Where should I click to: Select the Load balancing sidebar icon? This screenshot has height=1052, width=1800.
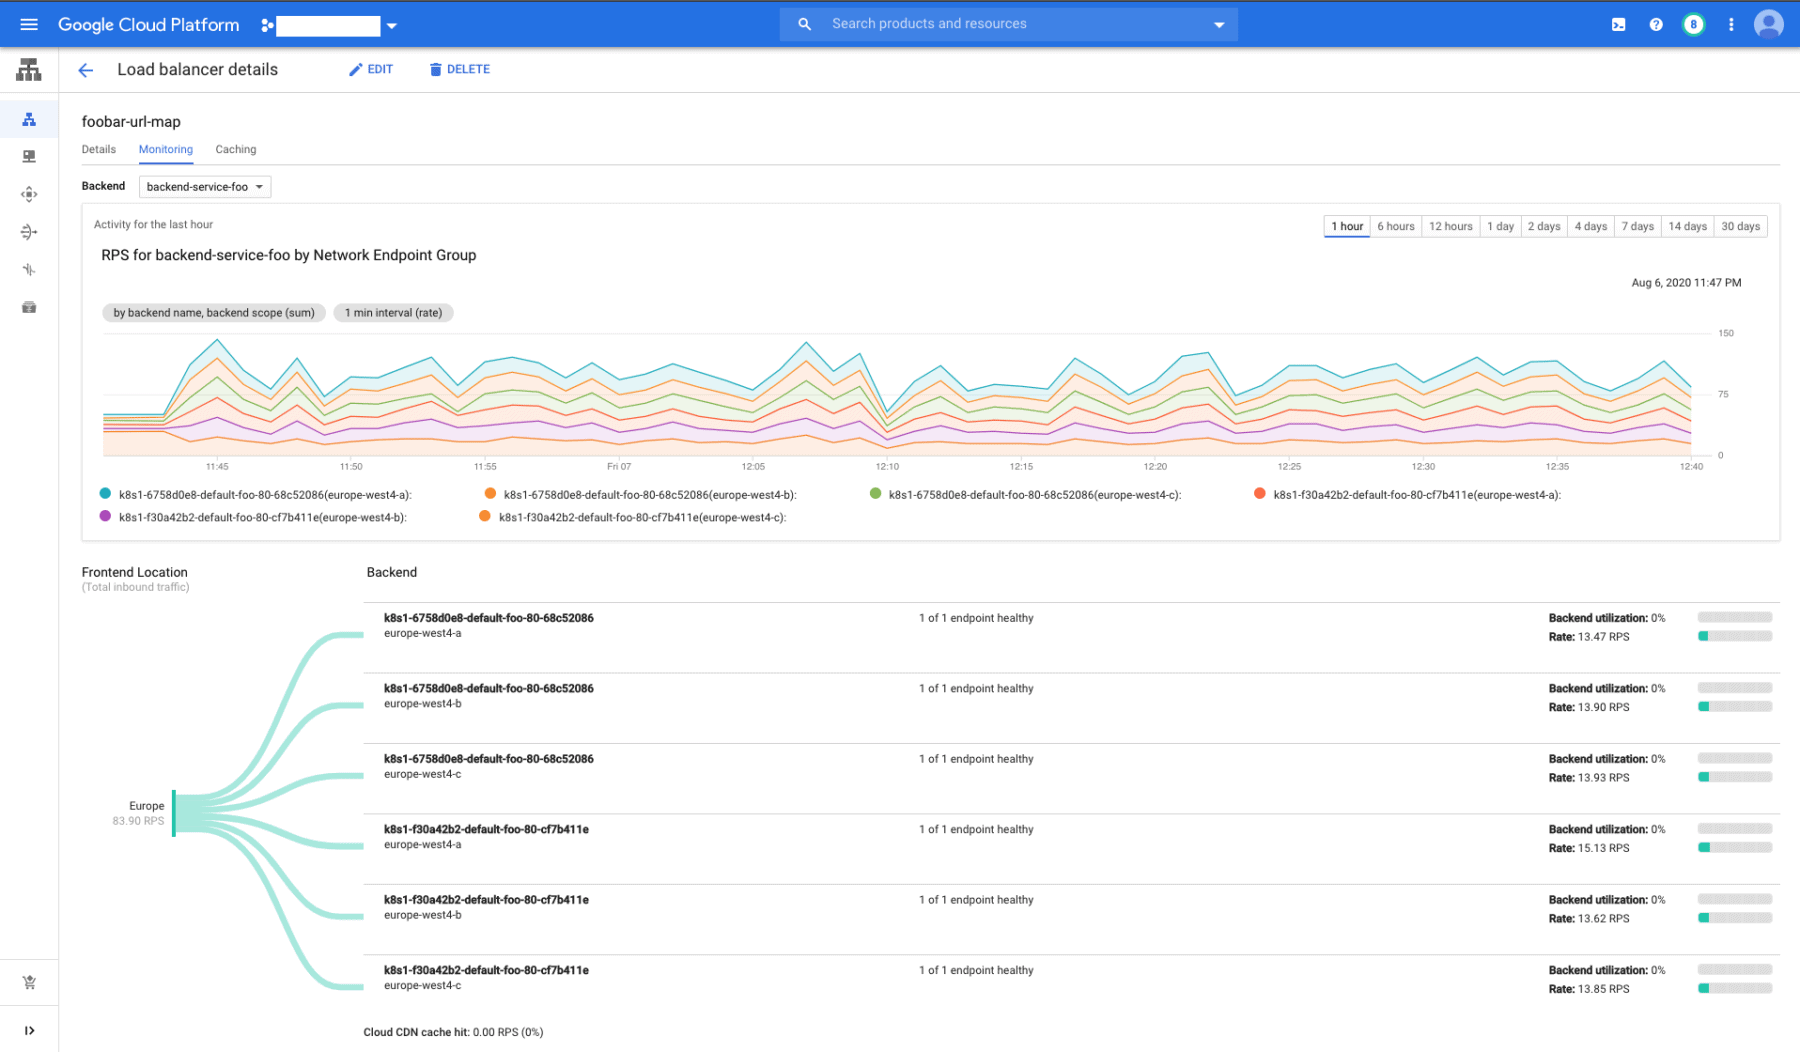(29, 118)
